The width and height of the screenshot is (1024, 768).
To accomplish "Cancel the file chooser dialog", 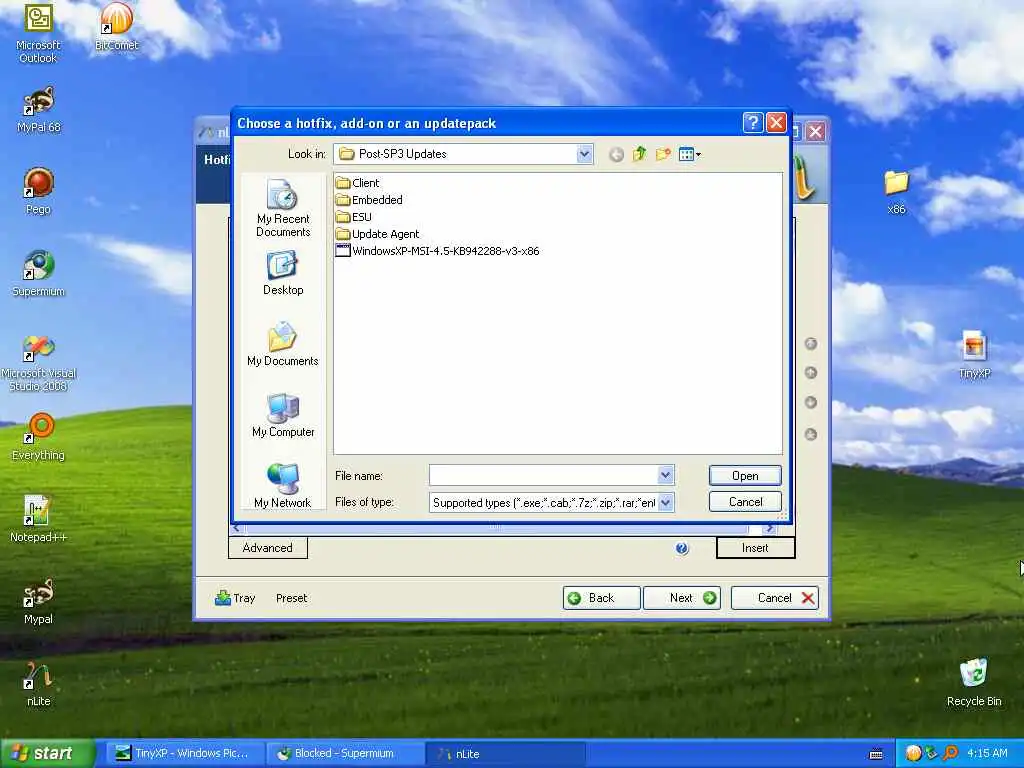I will click(x=745, y=502).
